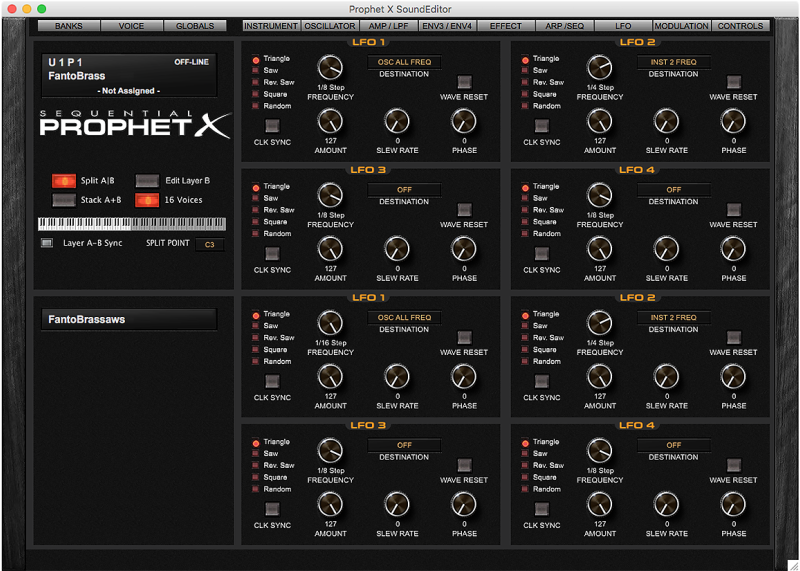Click the FantoBrassaws layer name field

[127, 320]
